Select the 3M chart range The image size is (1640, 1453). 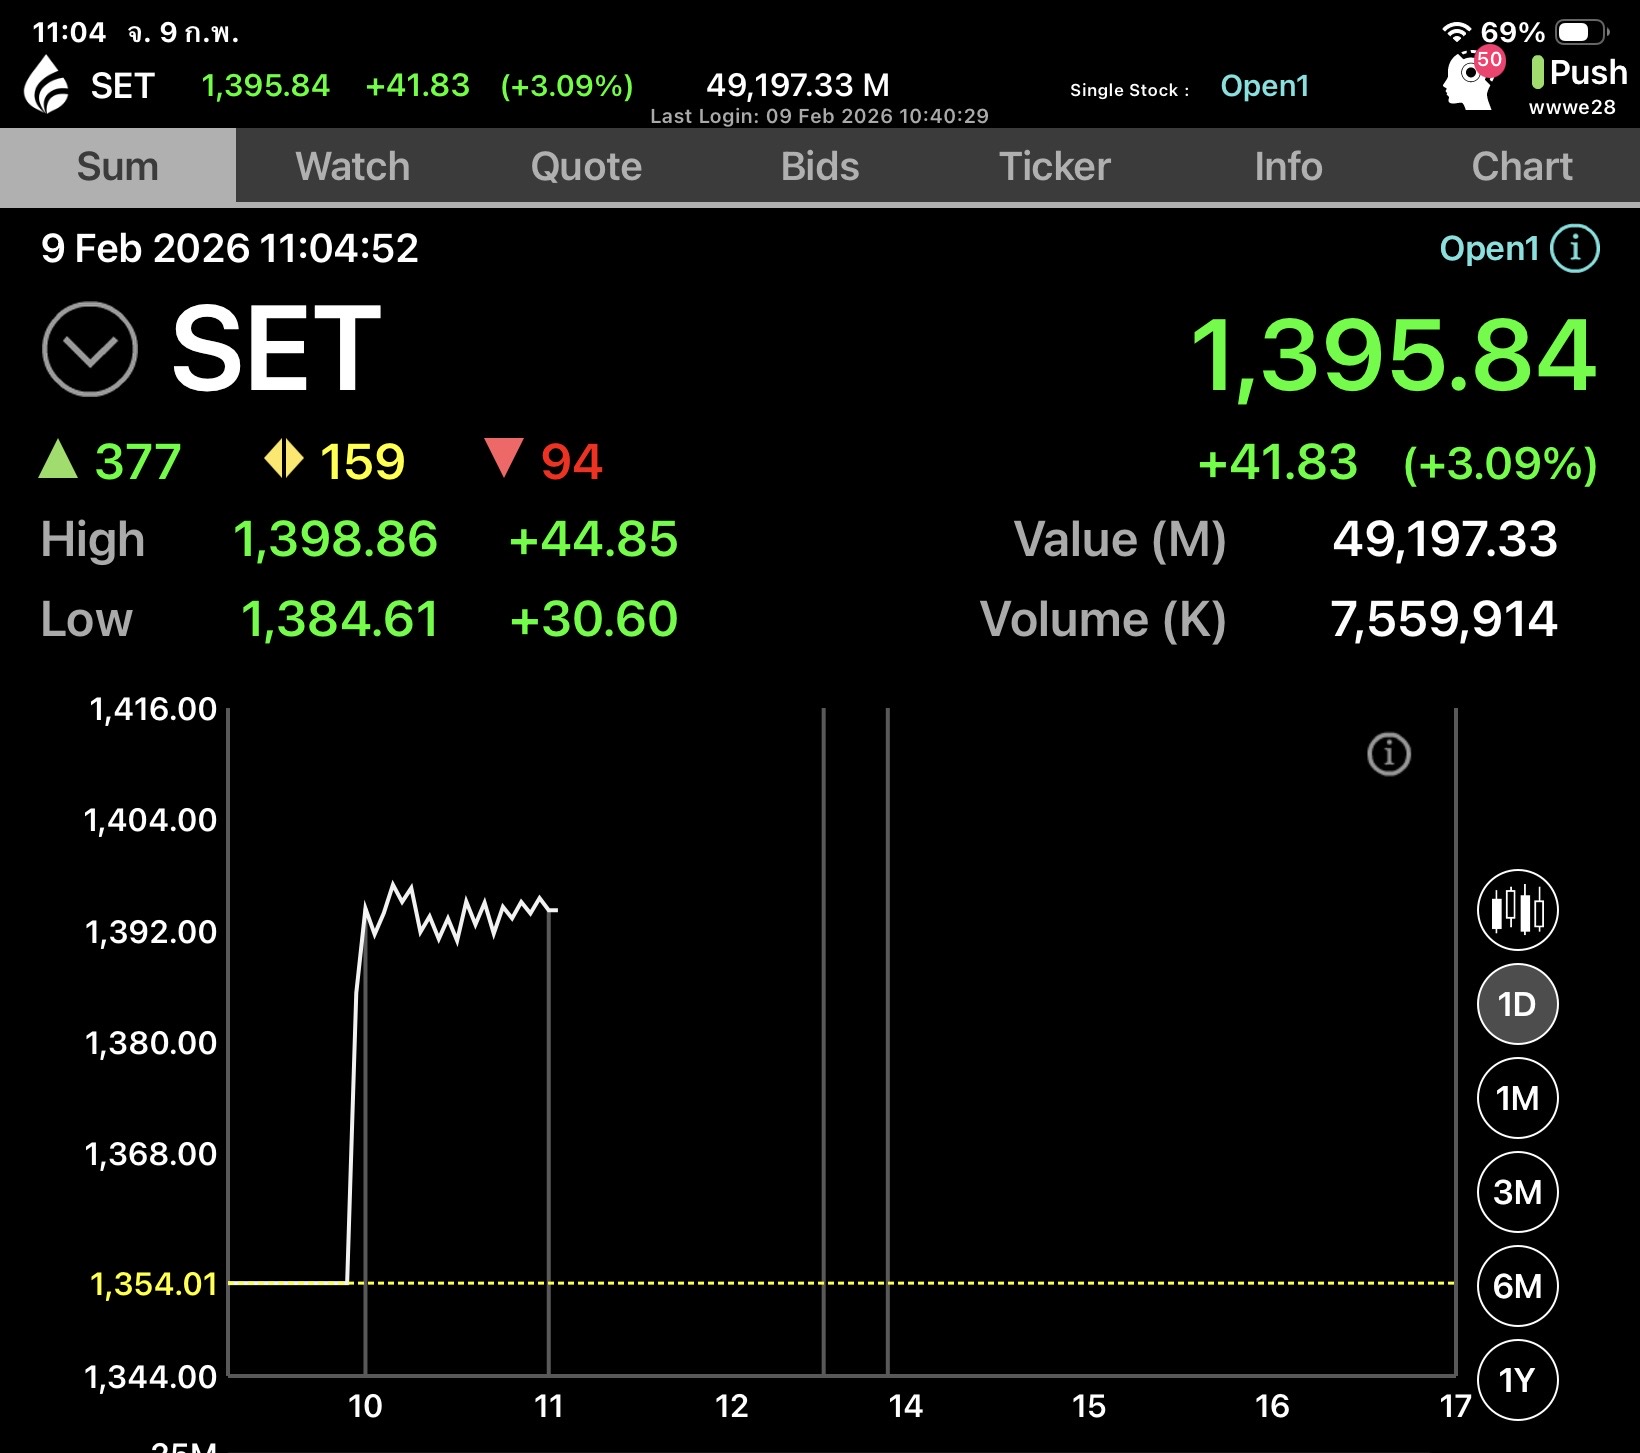1517,1192
